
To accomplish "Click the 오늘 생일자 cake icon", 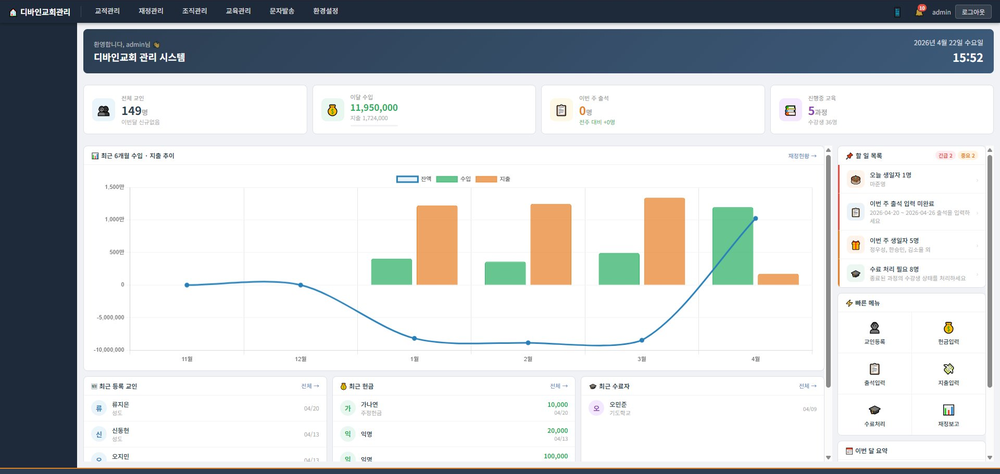I will [x=855, y=179].
